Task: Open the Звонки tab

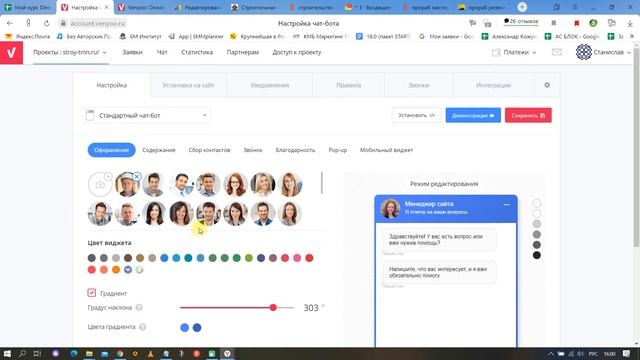Action: [x=418, y=85]
